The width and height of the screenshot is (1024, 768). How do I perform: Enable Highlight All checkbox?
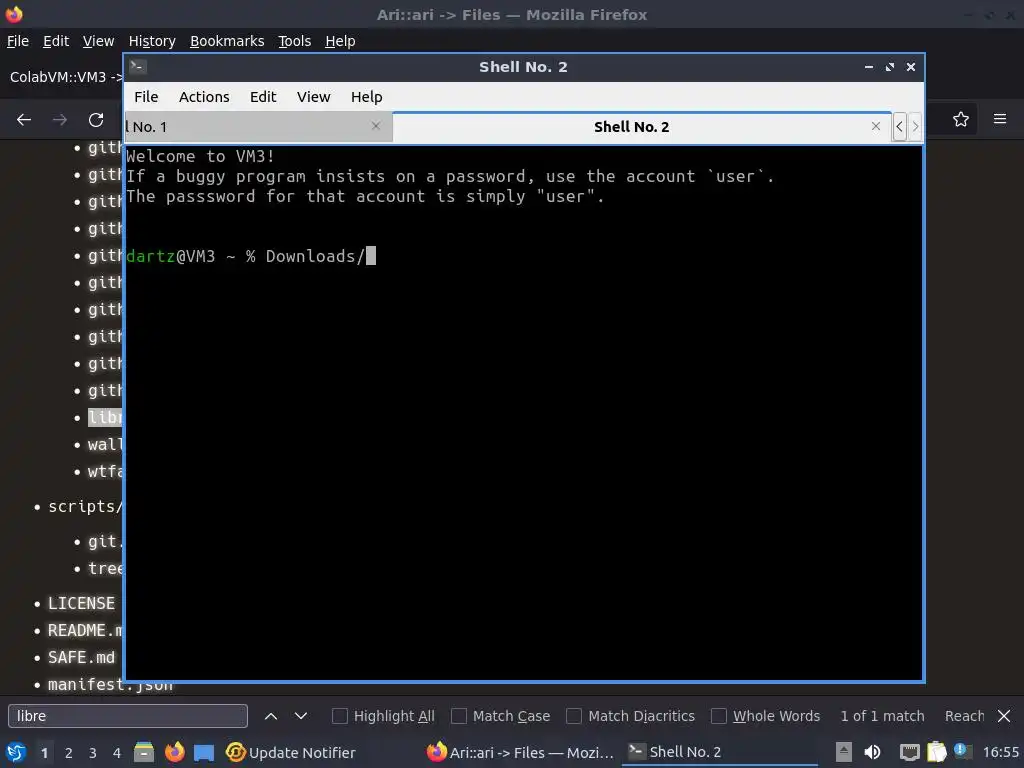point(340,716)
